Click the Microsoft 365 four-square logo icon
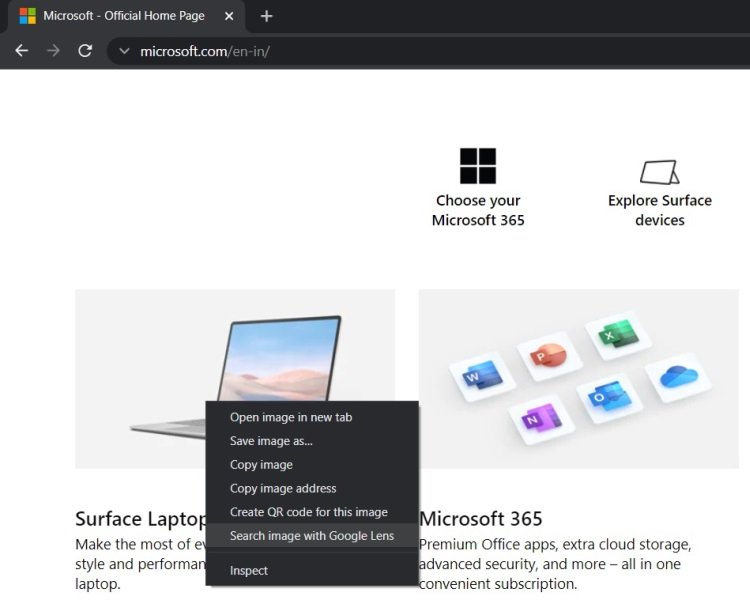This screenshot has height=600, width=750. pos(478,166)
